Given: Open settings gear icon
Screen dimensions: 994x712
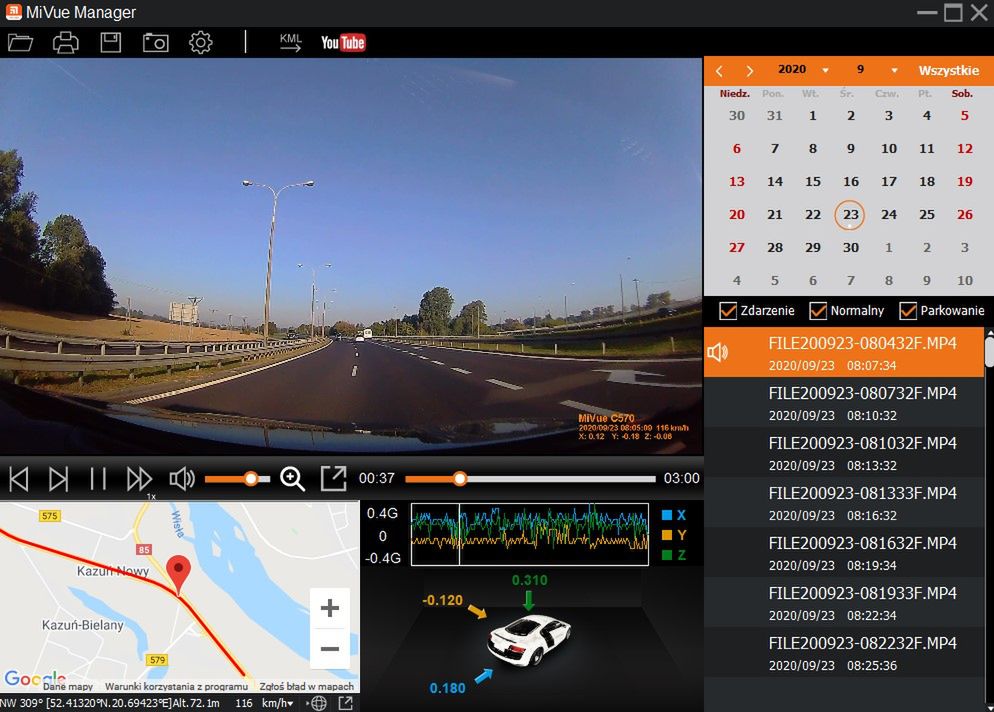Looking at the screenshot, I should click(201, 42).
